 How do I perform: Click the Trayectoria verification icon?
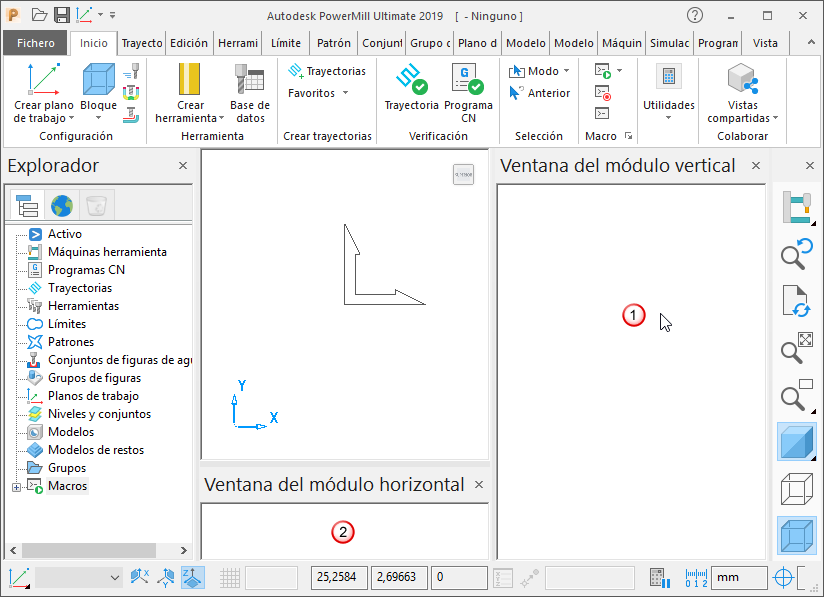tap(411, 79)
